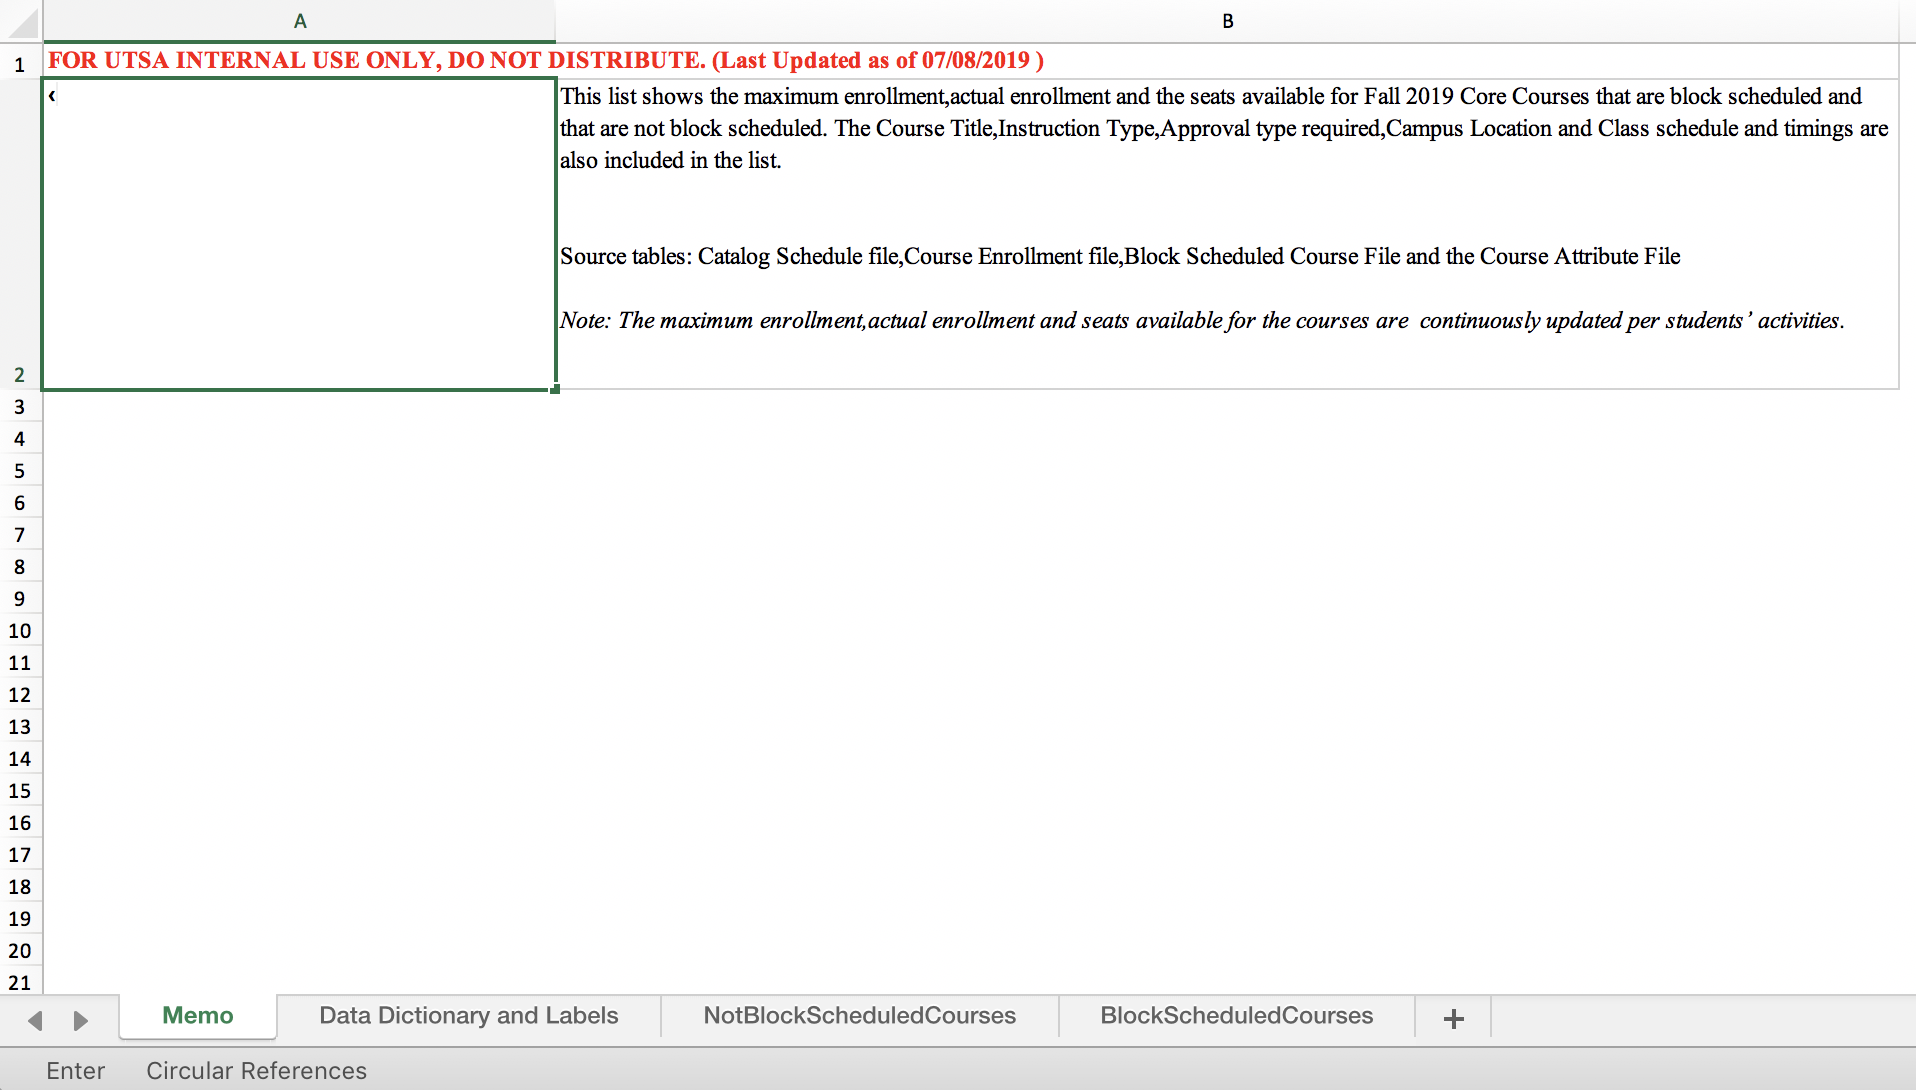Select row 2 by its row number

click(20, 375)
